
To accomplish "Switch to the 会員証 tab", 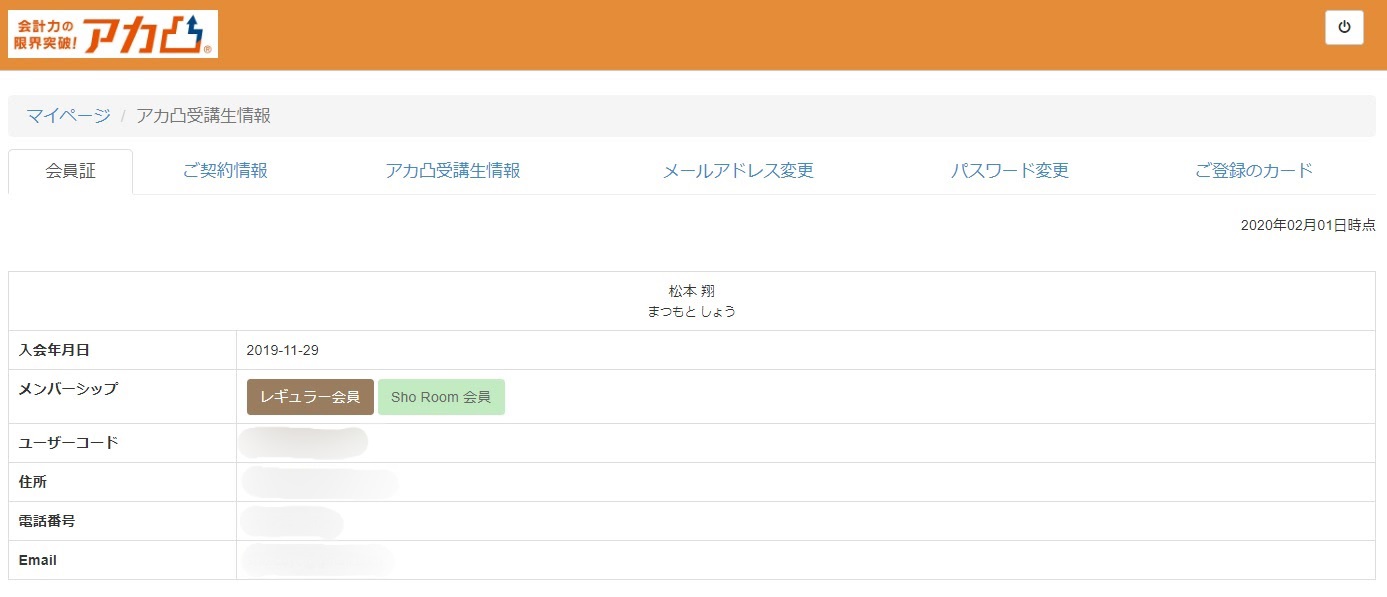I will coord(71,170).
